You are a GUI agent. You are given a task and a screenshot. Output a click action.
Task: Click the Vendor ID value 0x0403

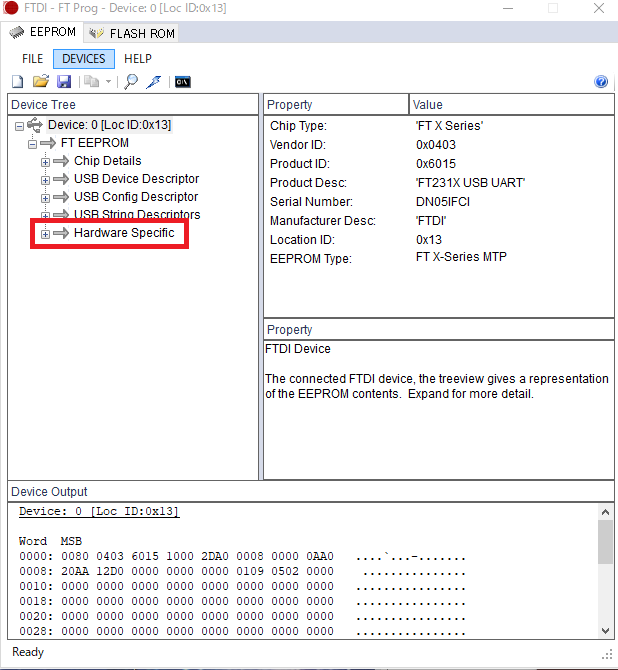(436, 145)
